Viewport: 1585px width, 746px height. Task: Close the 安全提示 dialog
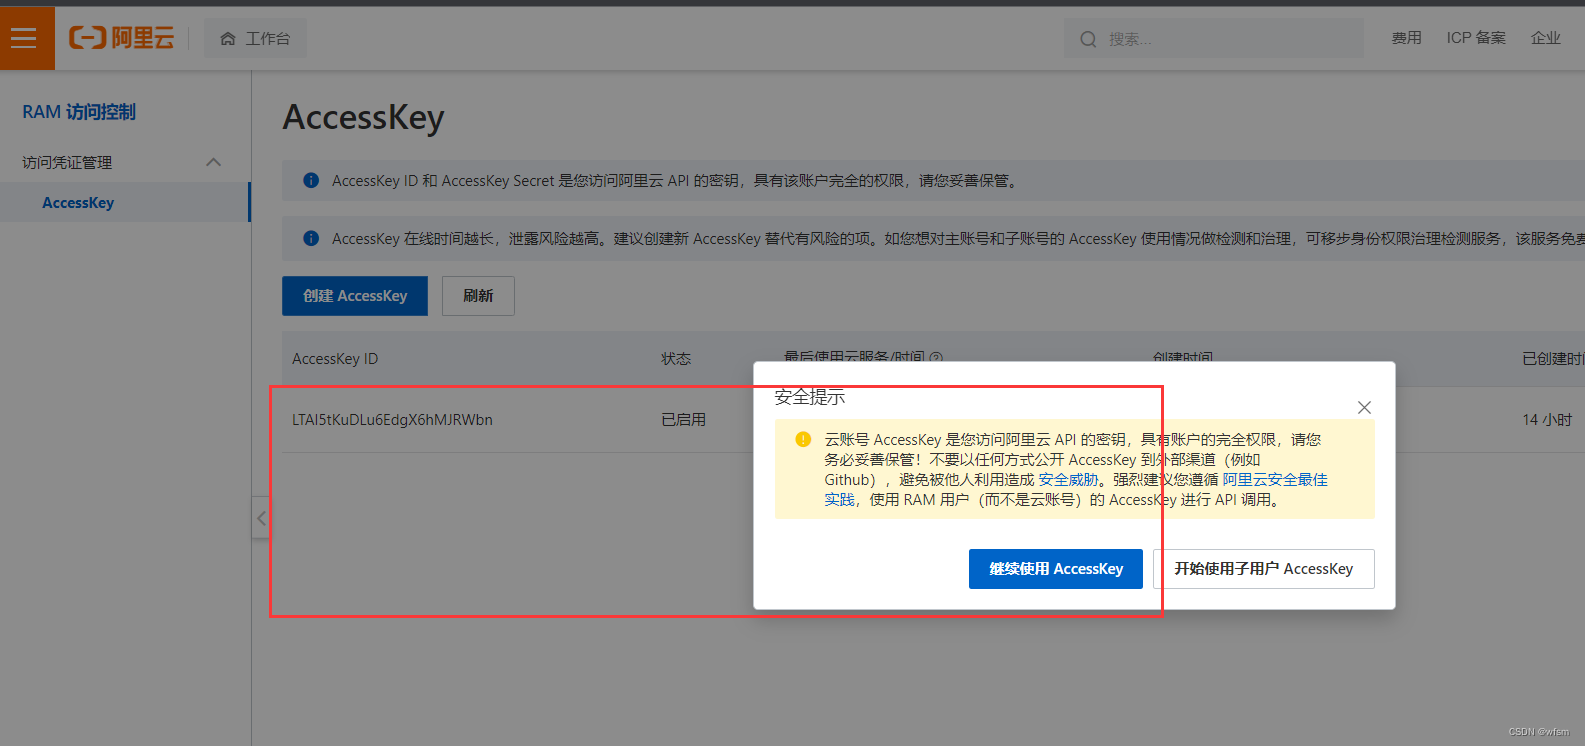1364,407
